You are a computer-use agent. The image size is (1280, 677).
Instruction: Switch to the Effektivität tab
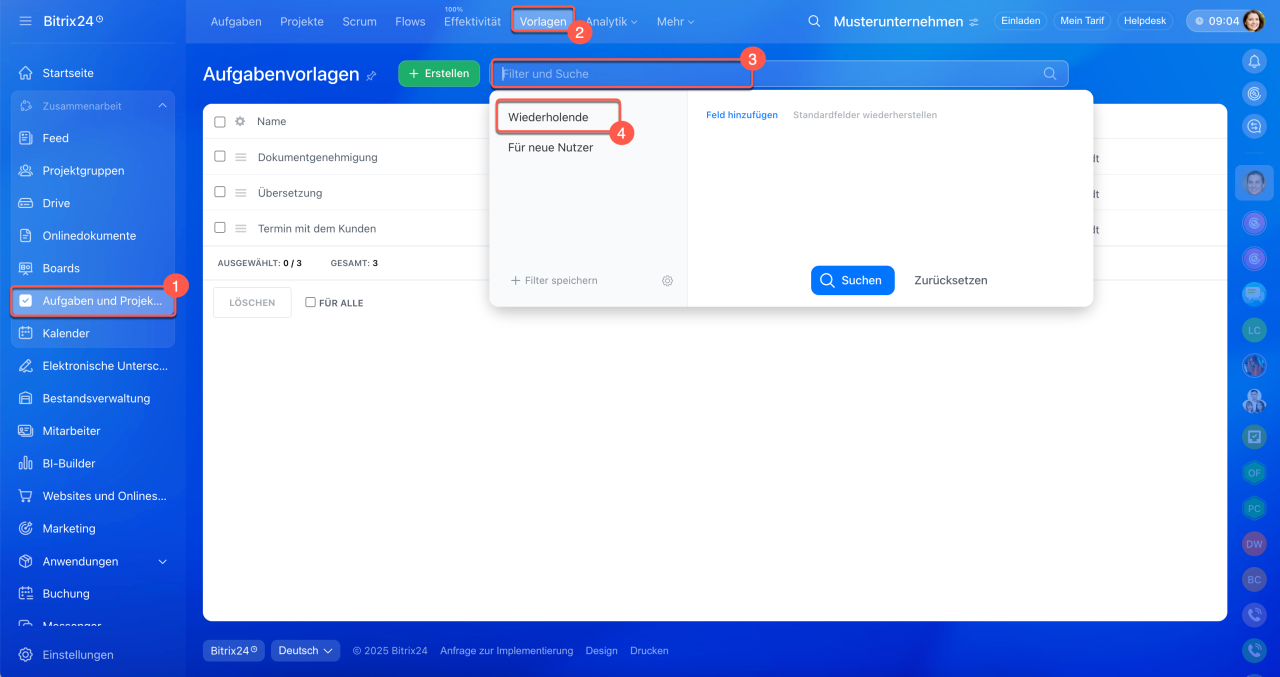pos(472,22)
